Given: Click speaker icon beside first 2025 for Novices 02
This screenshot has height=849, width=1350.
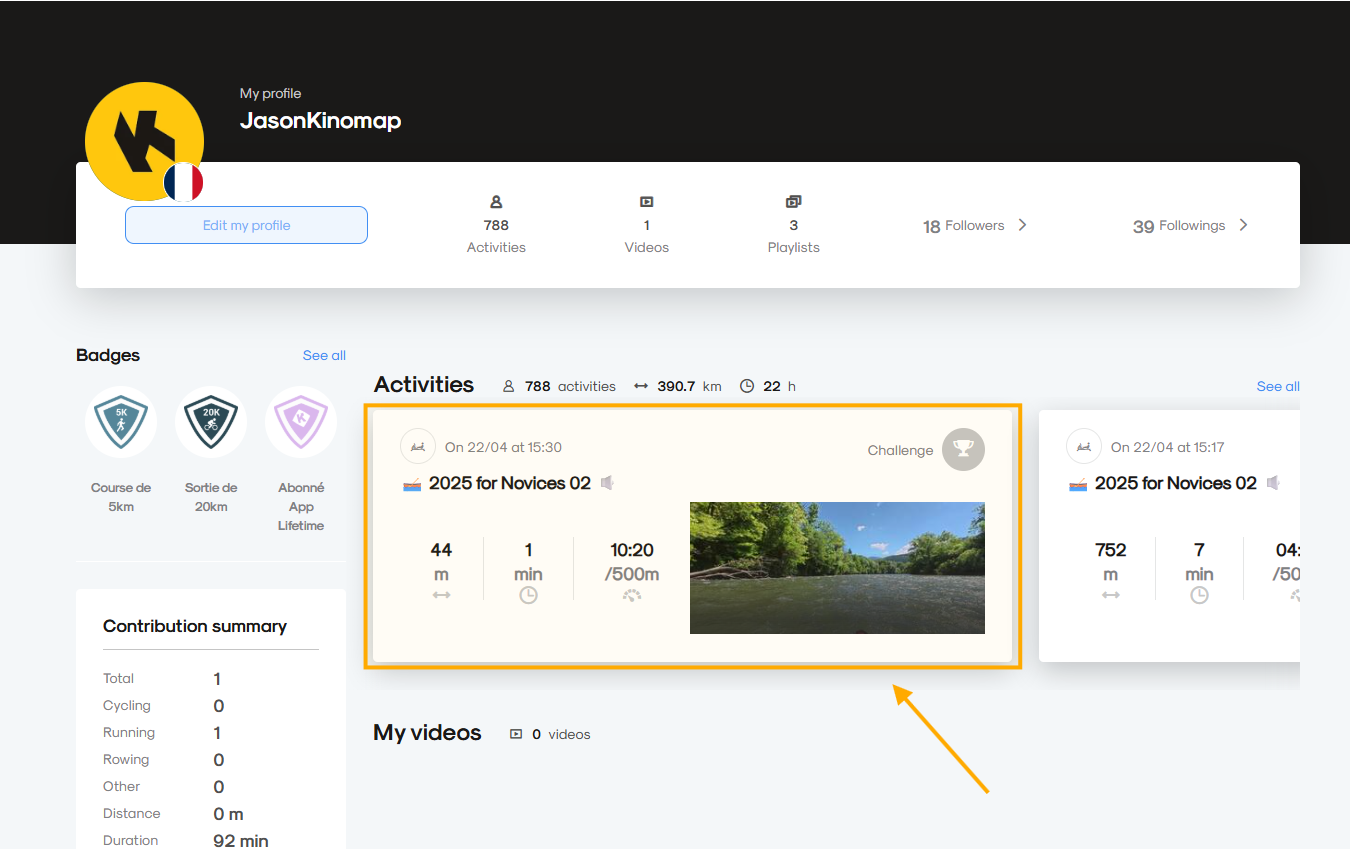Looking at the screenshot, I should coord(607,483).
